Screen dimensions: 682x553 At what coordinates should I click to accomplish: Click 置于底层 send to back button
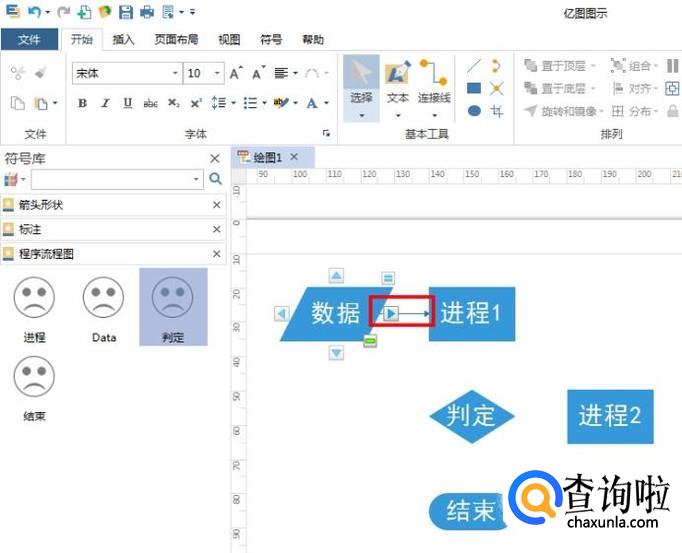559,88
